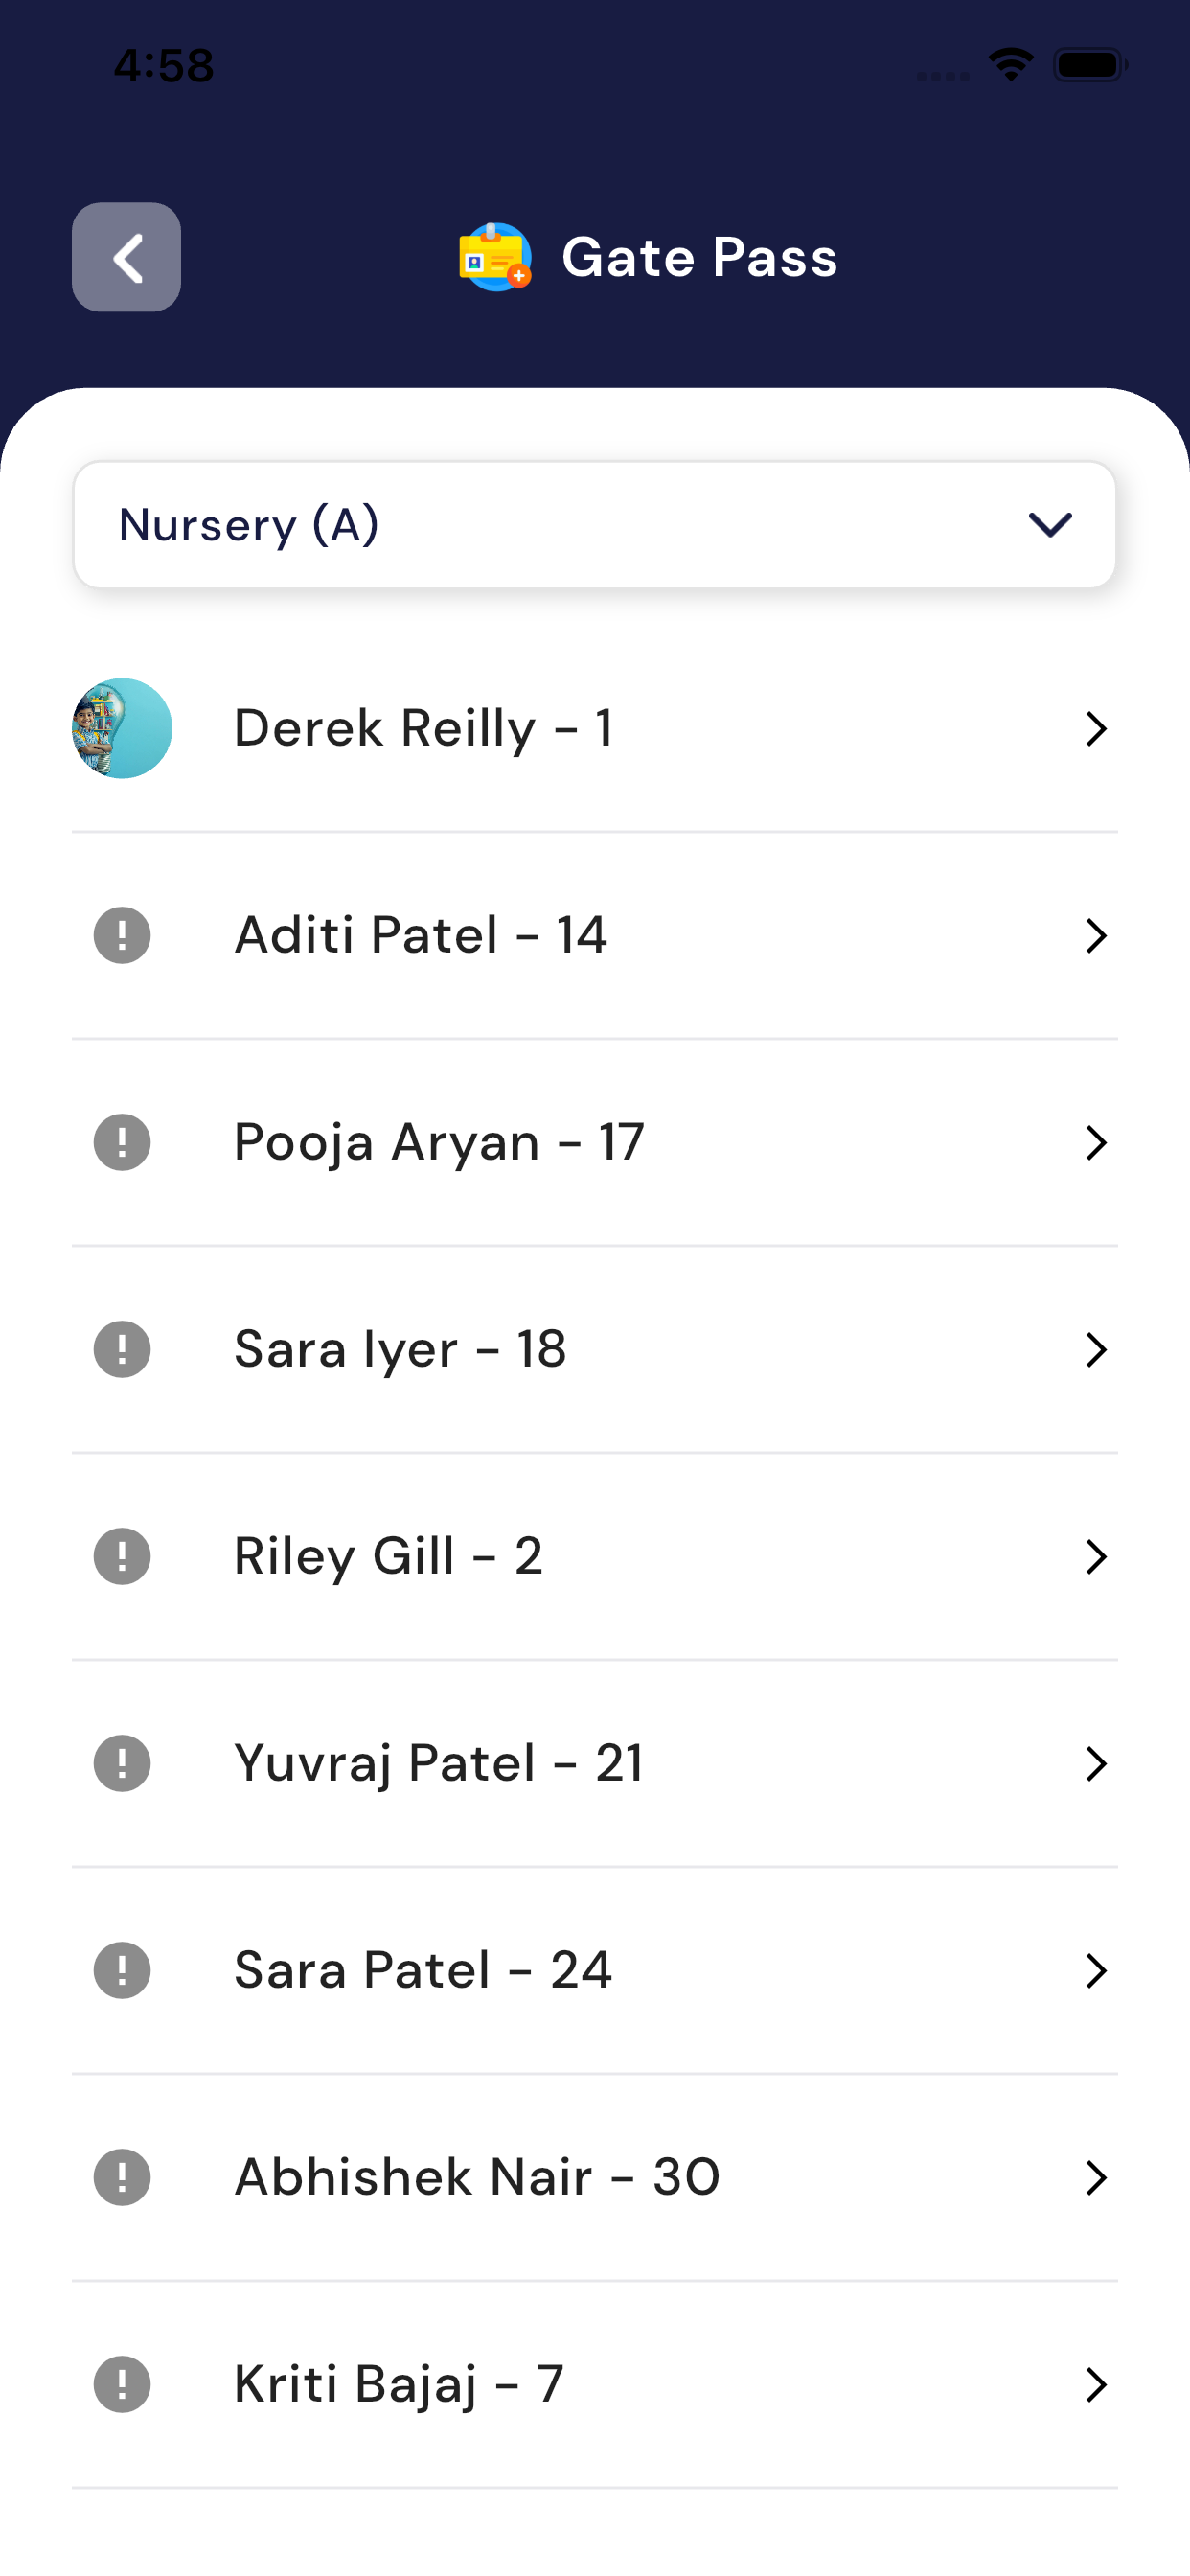This screenshot has width=1190, height=2576.
Task: Select student Aditi Patel - 14
Action: pyautogui.click(x=420, y=935)
